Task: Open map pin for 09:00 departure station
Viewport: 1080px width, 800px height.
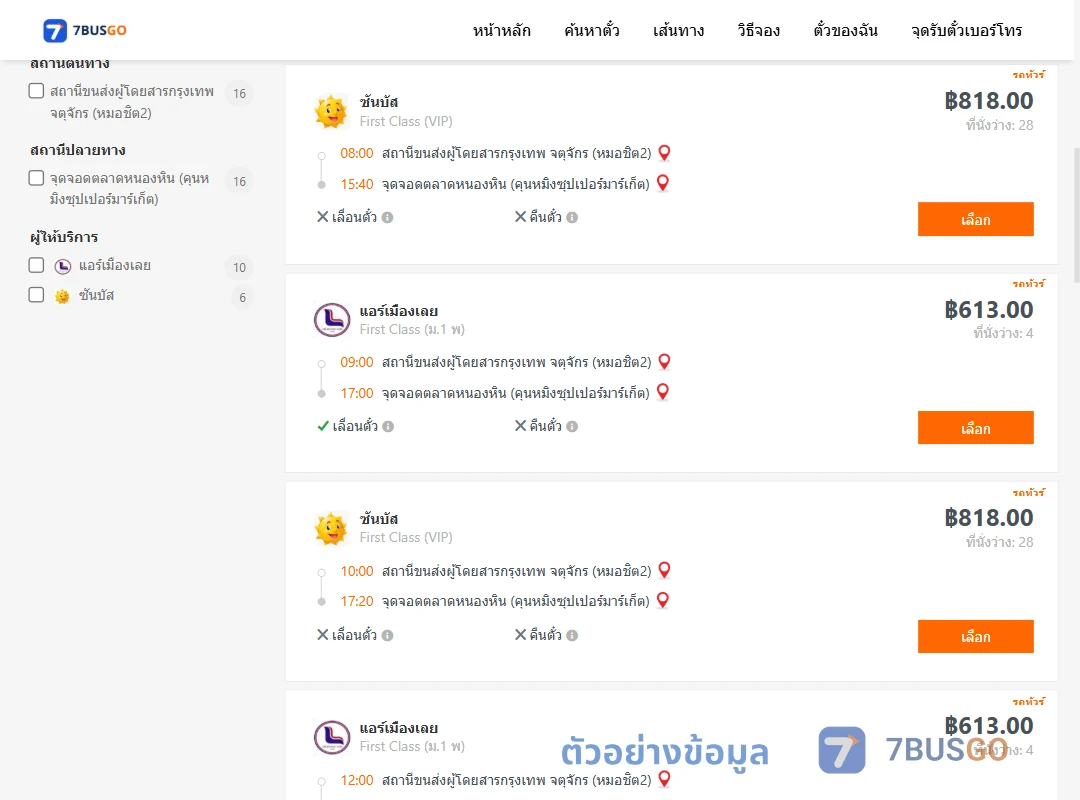Action: click(x=665, y=362)
